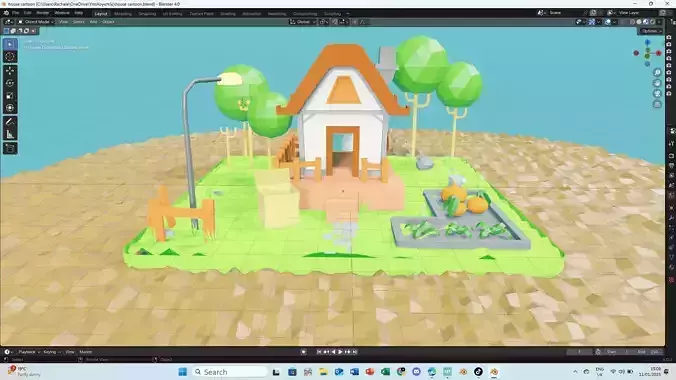Click the intersect selection mode icon
The image size is (676, 380).
coord(26,31)
